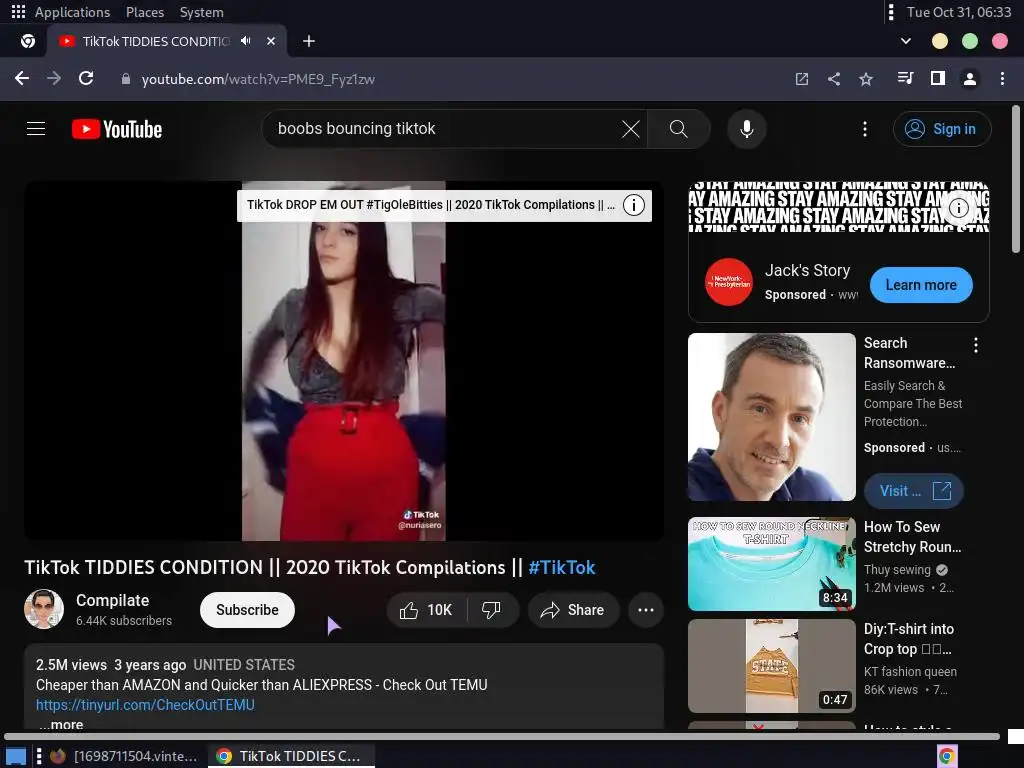Click the Chrome tray icon in bottom panel

[x=947, y=756]
